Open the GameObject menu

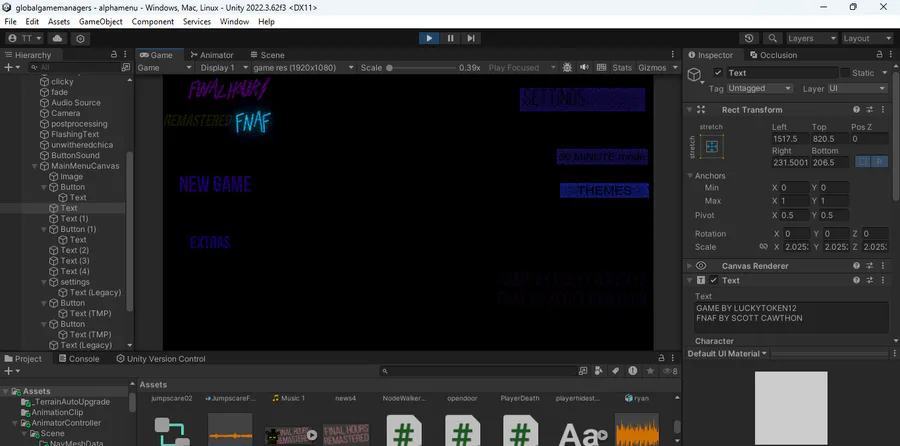click(x=100, y=22)
